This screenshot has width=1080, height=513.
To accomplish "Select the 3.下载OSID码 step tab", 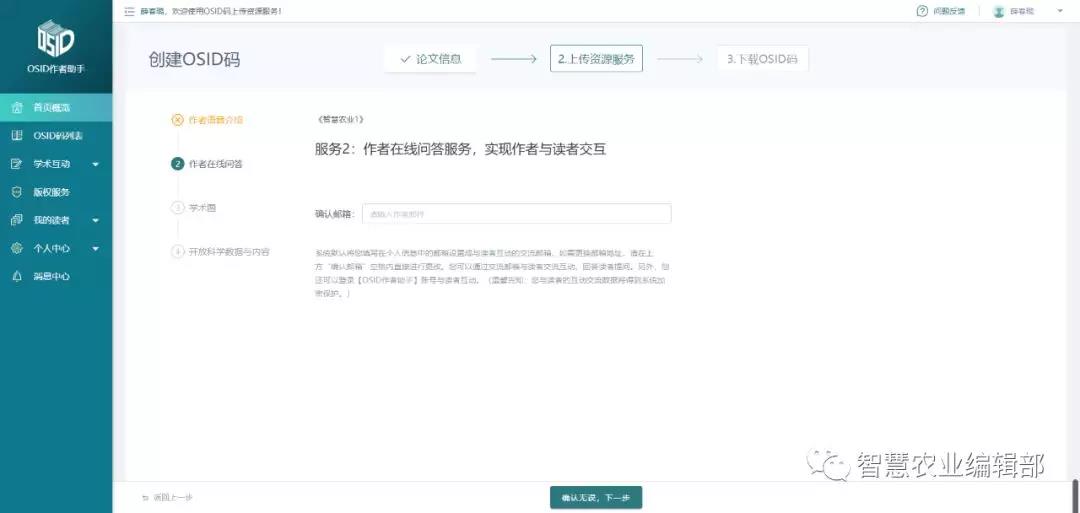I will click(x=762, y=59).
